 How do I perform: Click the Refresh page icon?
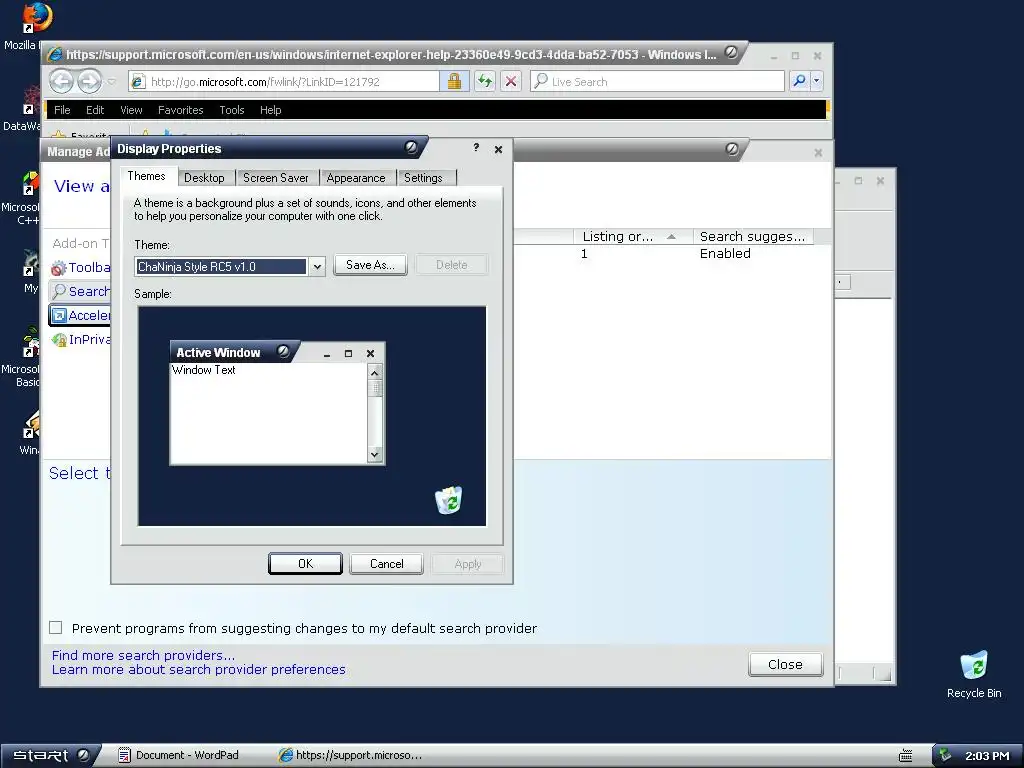(484, 82)
